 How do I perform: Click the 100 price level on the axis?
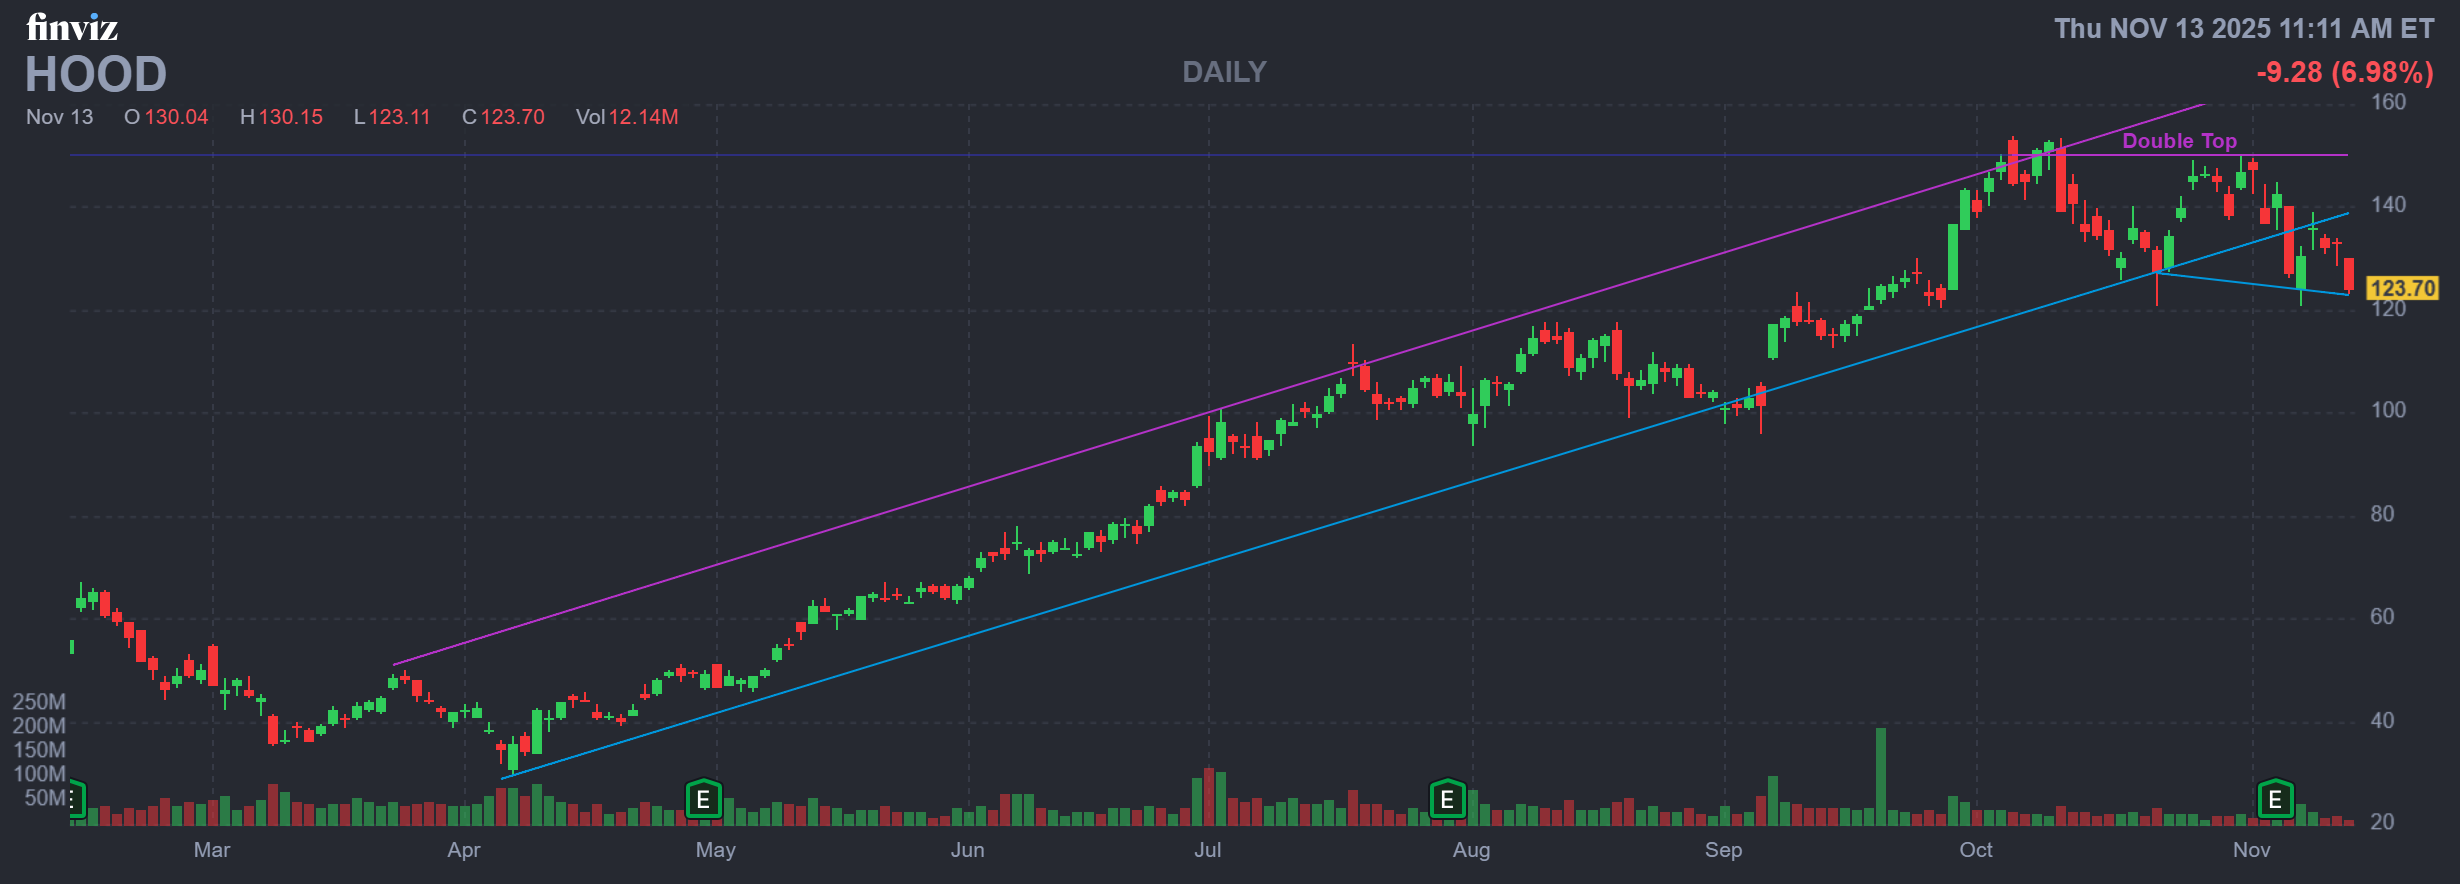[x=2388, y=410]
